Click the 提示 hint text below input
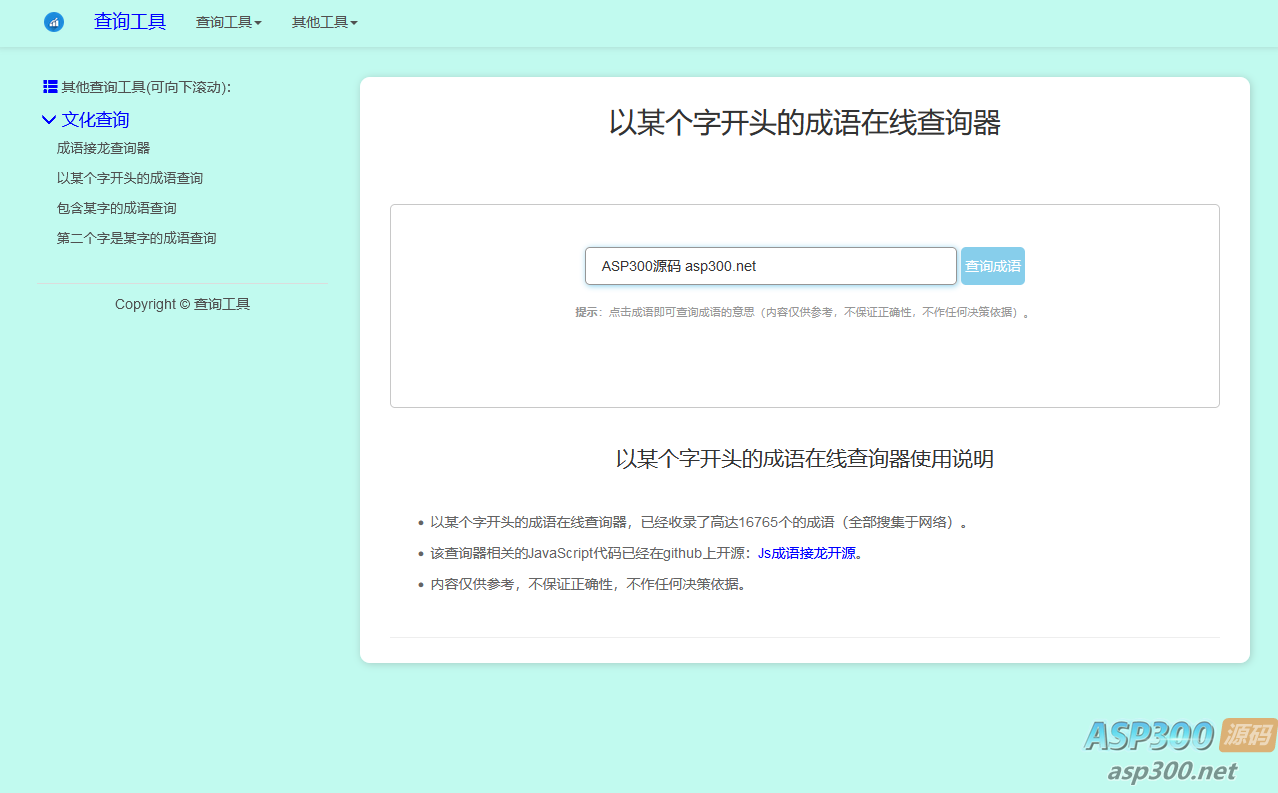 pos(802,312)
